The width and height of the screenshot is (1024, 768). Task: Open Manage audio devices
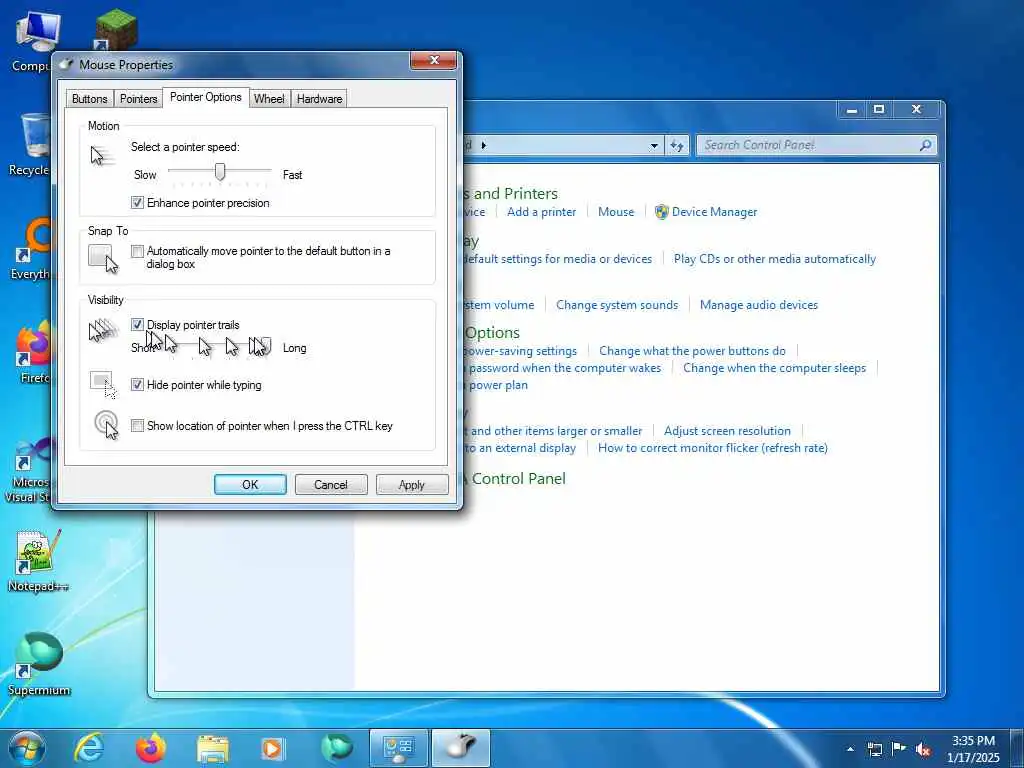(x=759, y=304)
